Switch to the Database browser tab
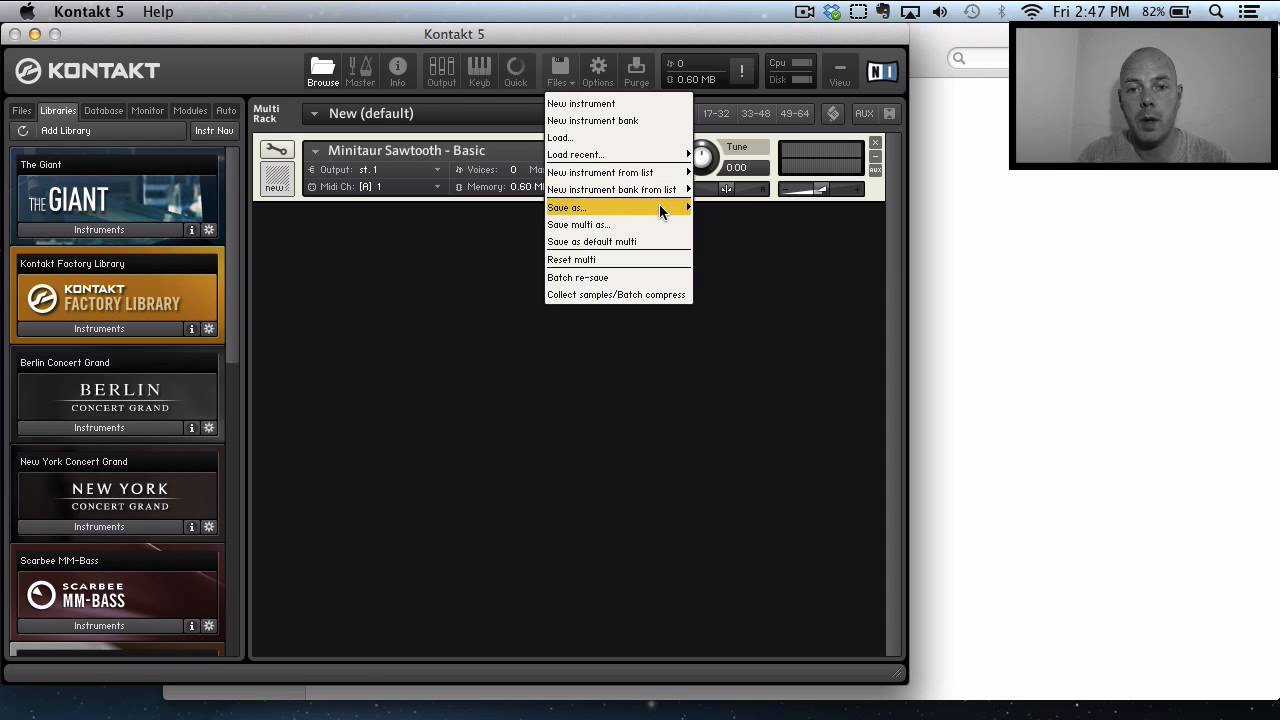The width and height of the screenshot is (1280, 720). (x=103, y=111)
